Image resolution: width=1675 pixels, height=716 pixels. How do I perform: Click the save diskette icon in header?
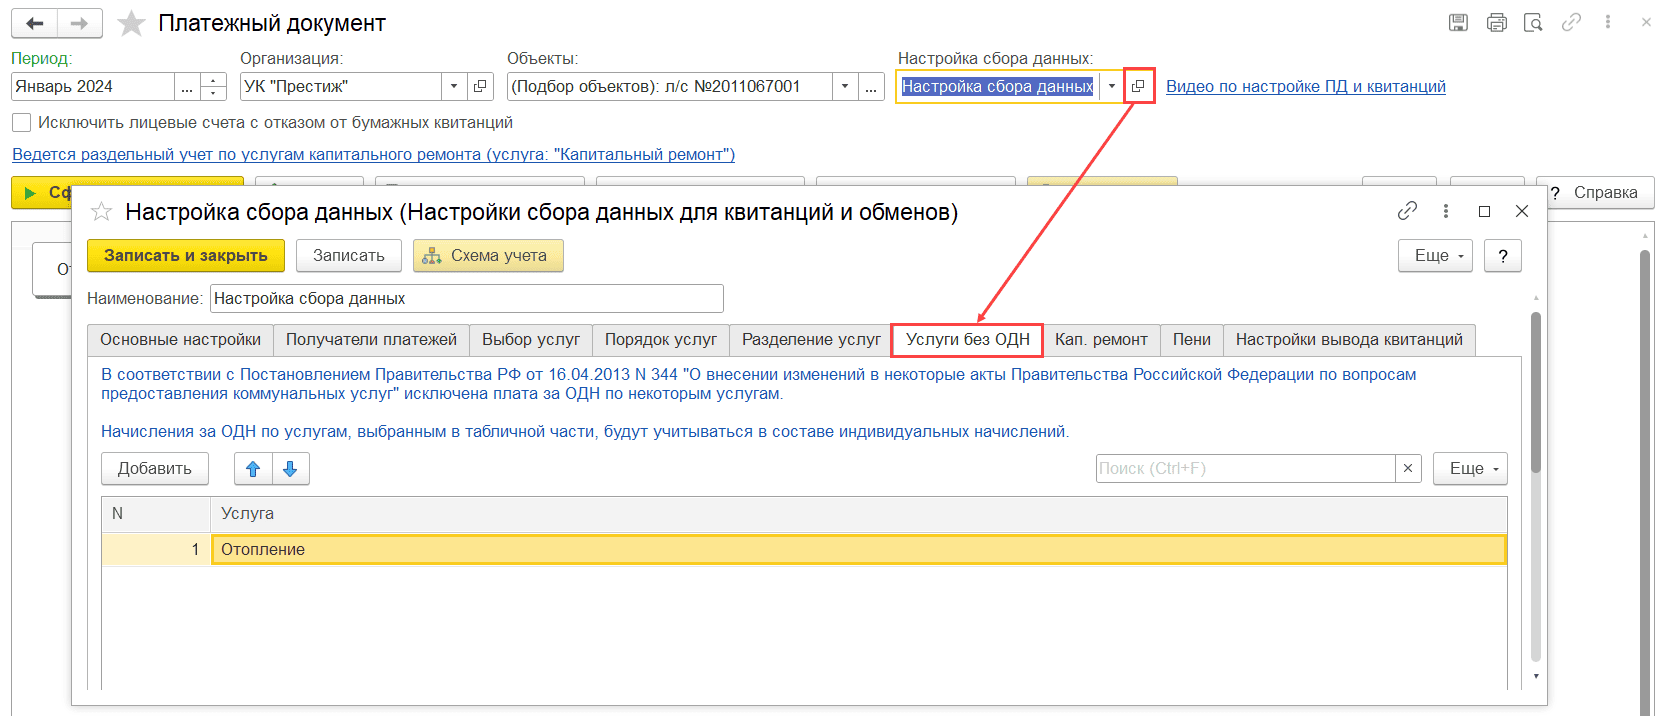(1458, 23)
